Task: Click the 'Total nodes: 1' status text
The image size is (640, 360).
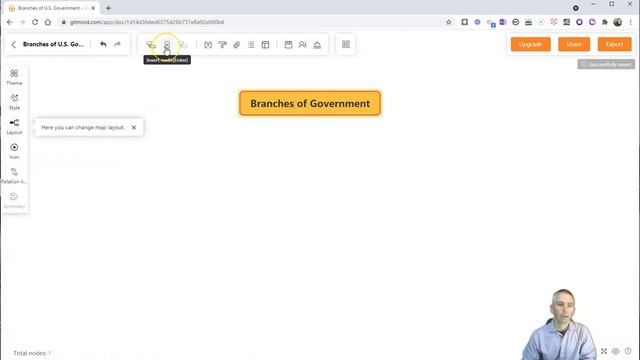Action: (x=32, y=353)
